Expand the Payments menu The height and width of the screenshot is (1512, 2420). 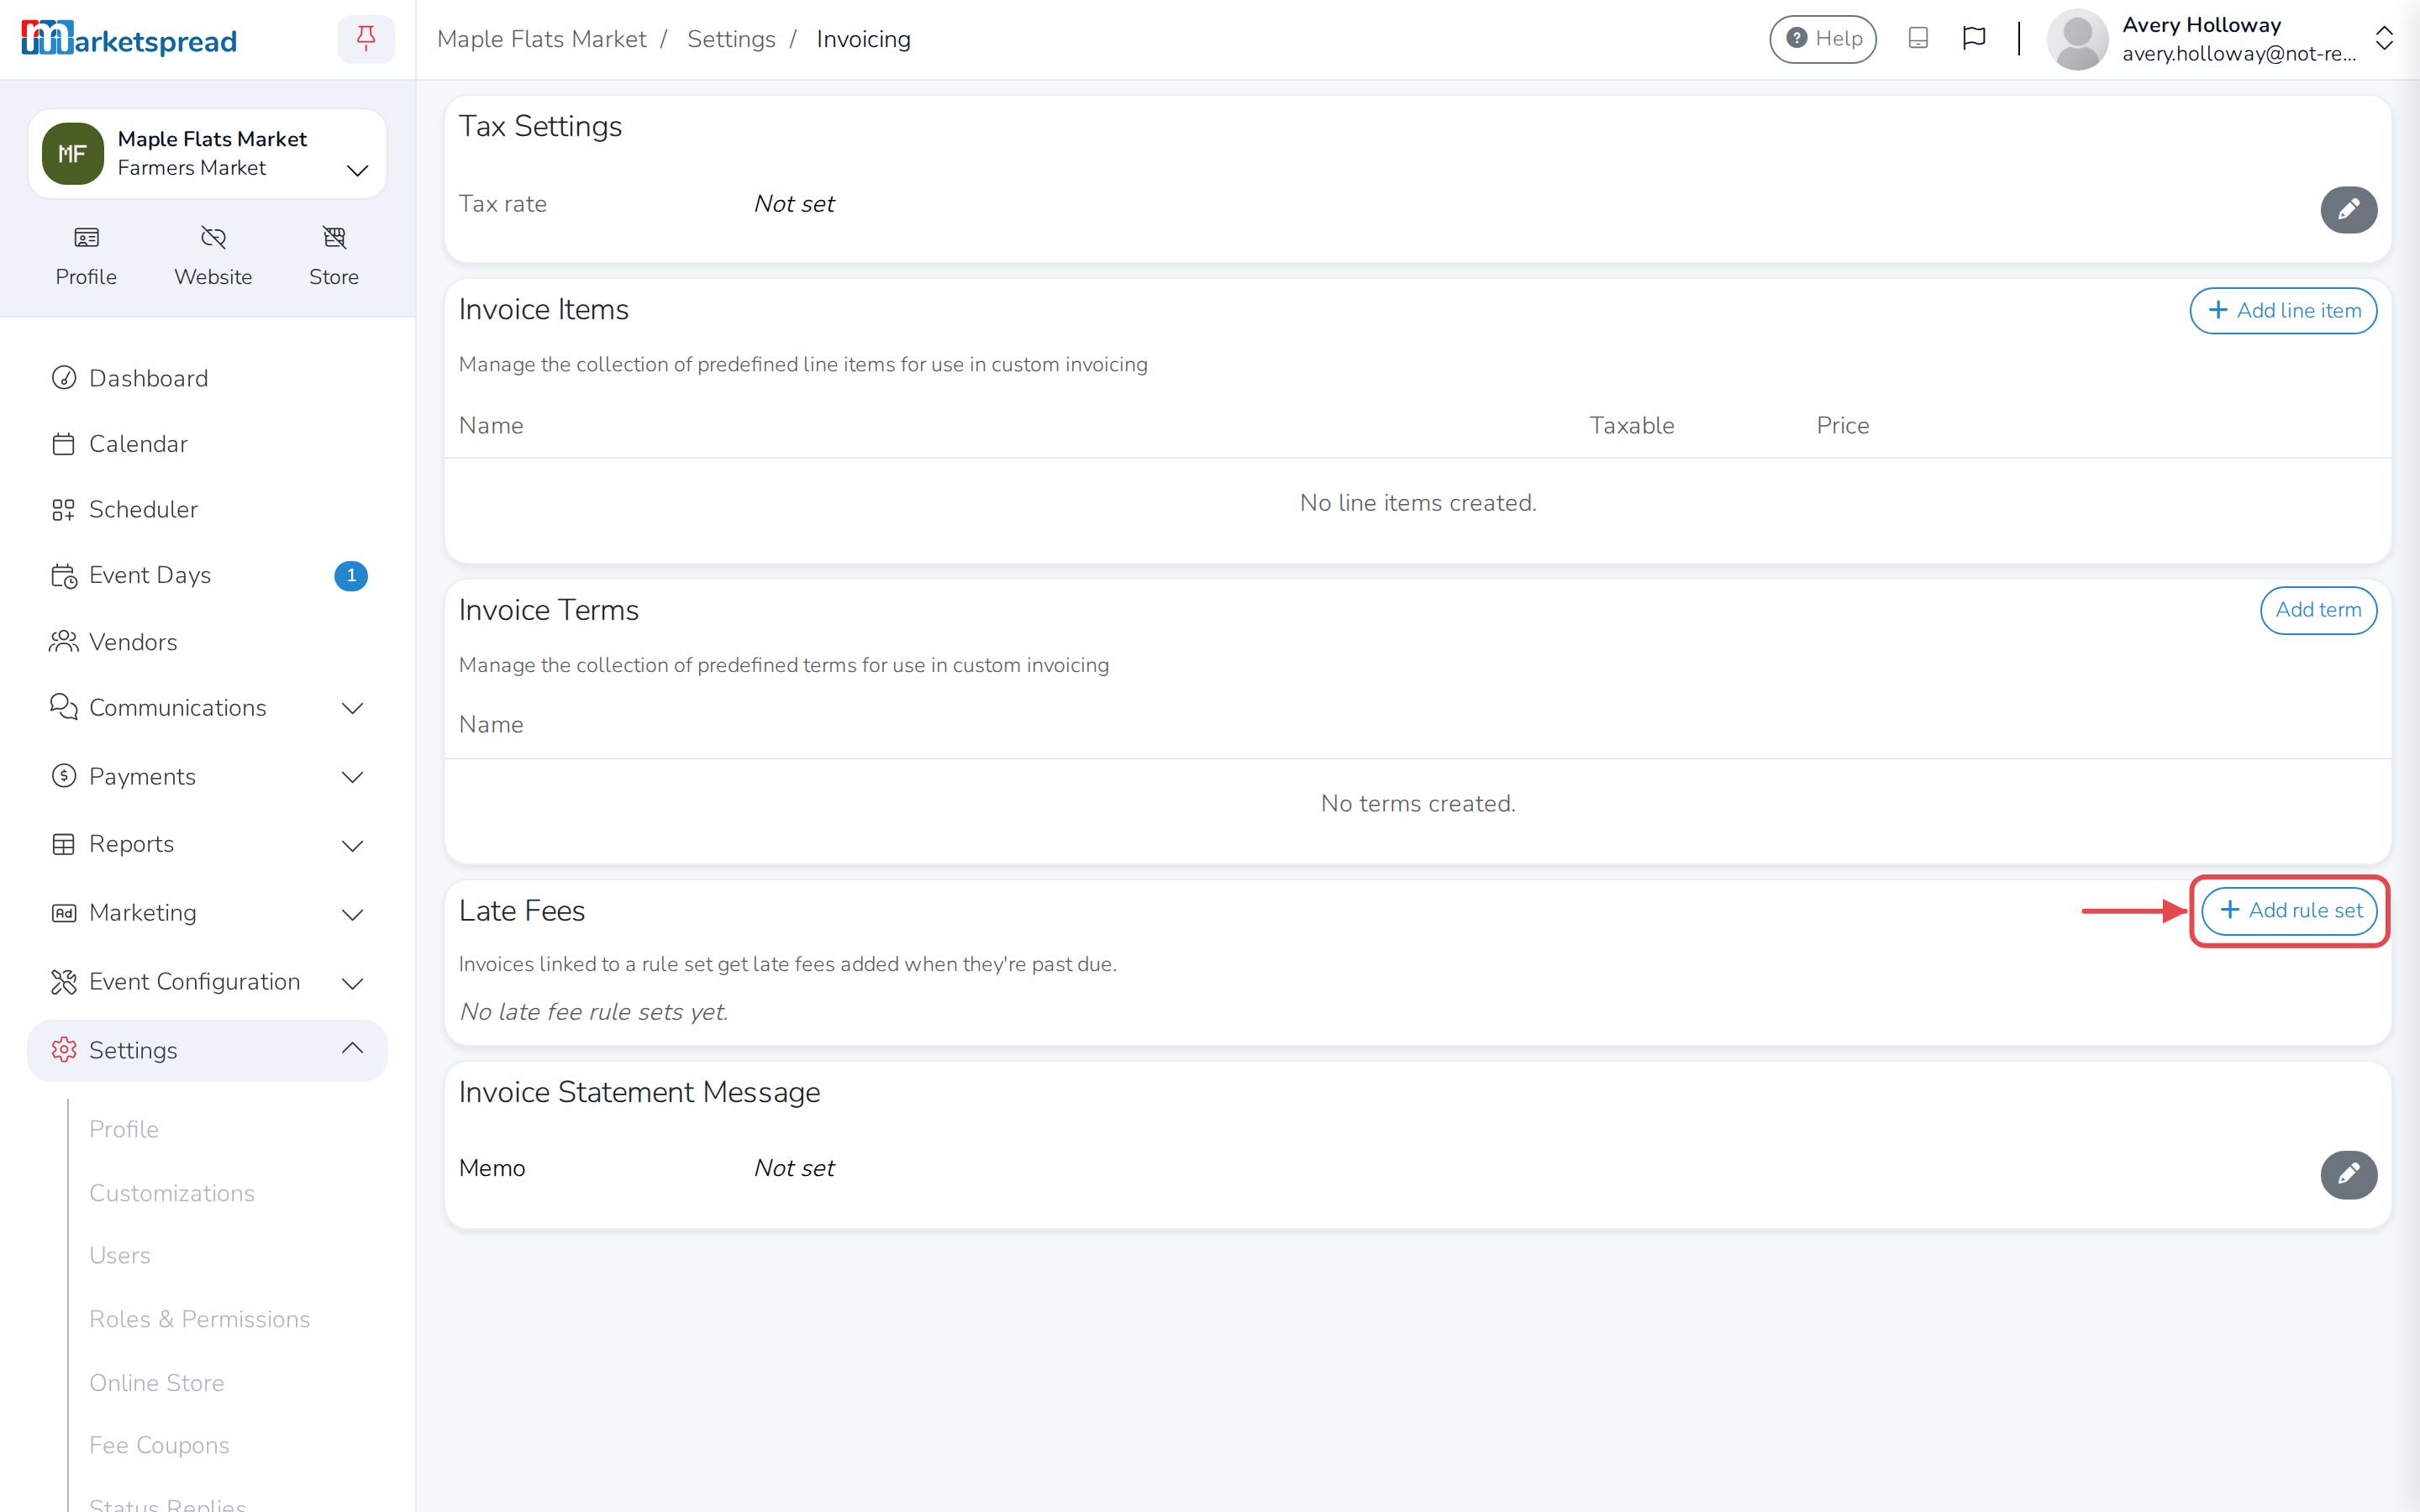[207, 777]
